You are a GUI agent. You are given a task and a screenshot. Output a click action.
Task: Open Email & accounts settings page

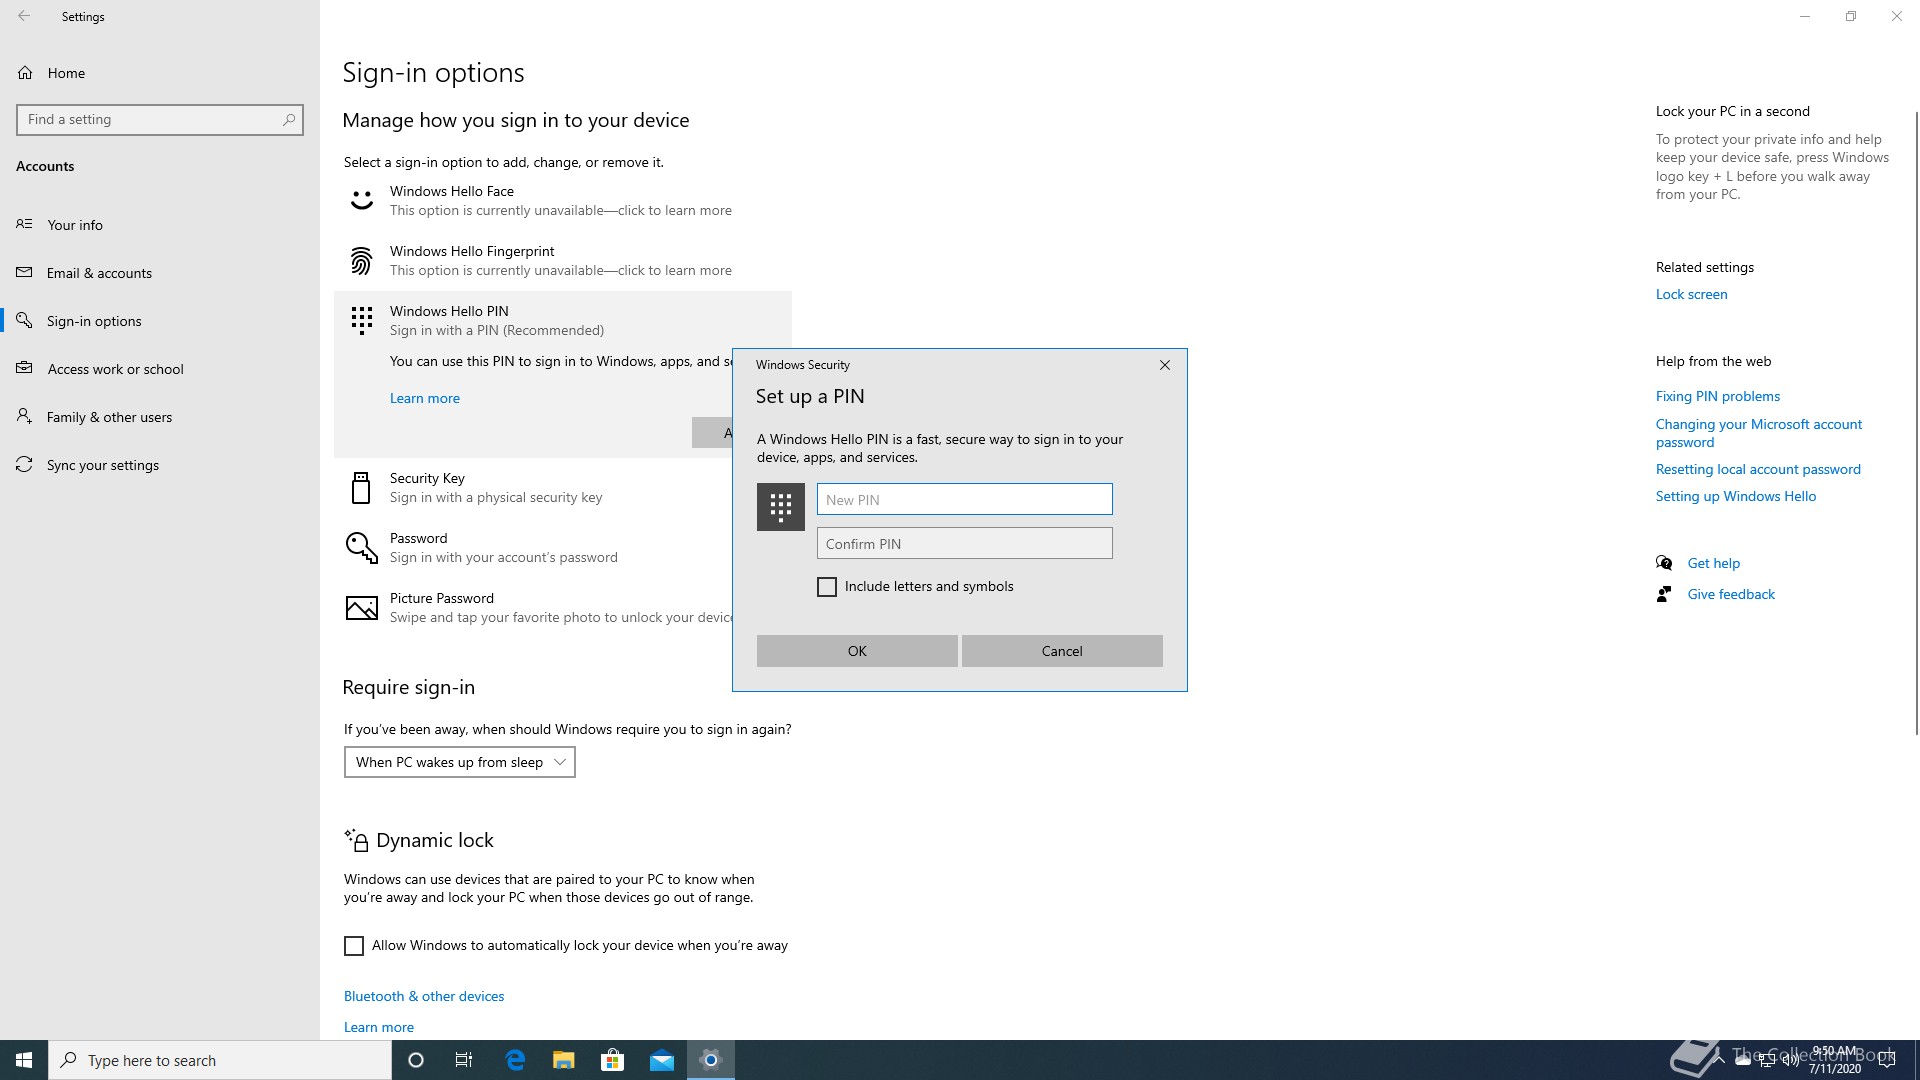pyautogui.click(x=99, y=273)
